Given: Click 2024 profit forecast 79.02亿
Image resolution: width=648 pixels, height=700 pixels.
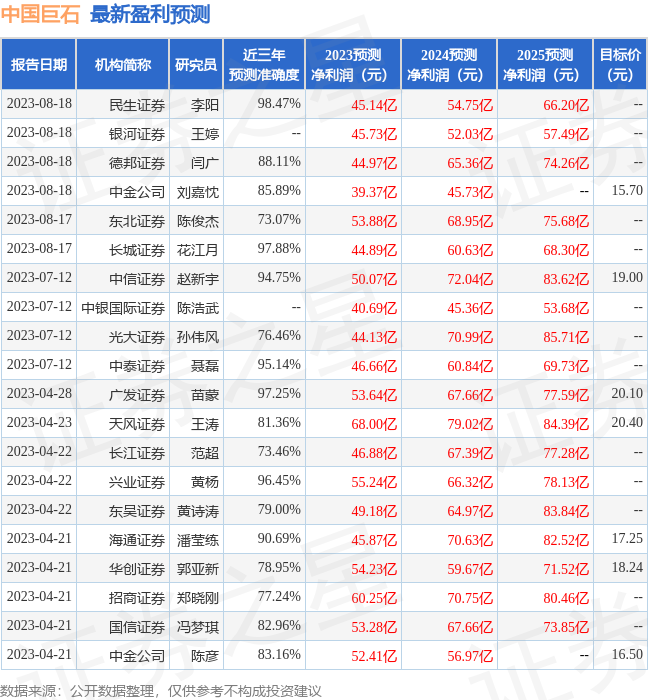Looking at the screenshot, I should (470, 424).
